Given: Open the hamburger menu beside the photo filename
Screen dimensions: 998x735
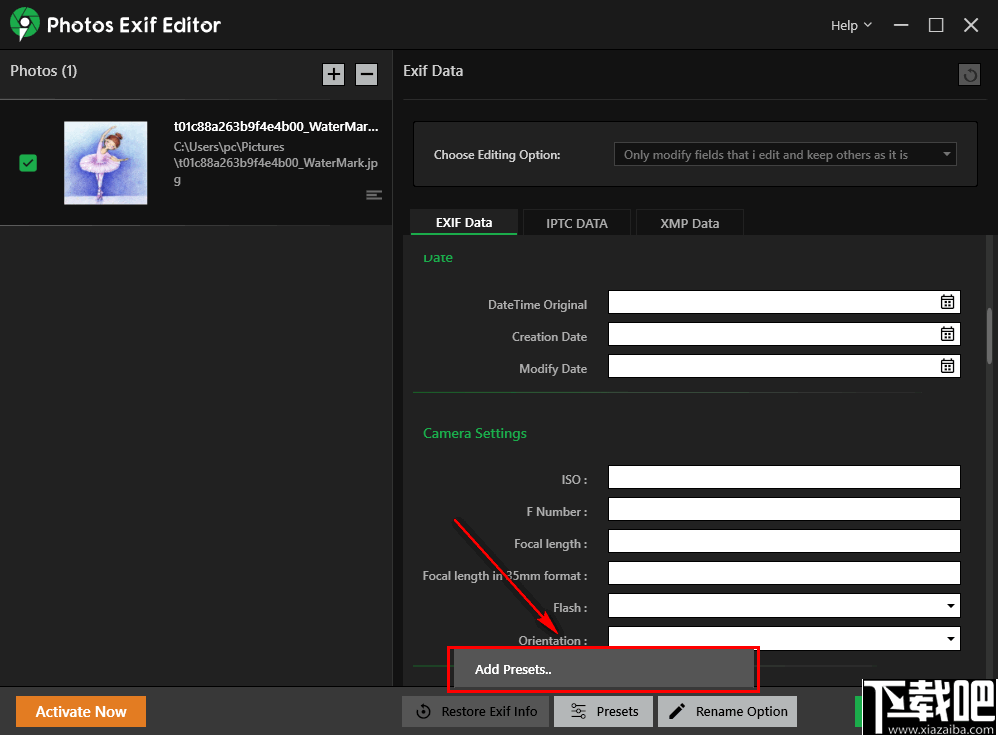Looking at the screenshot, I should tap(373, 195).
